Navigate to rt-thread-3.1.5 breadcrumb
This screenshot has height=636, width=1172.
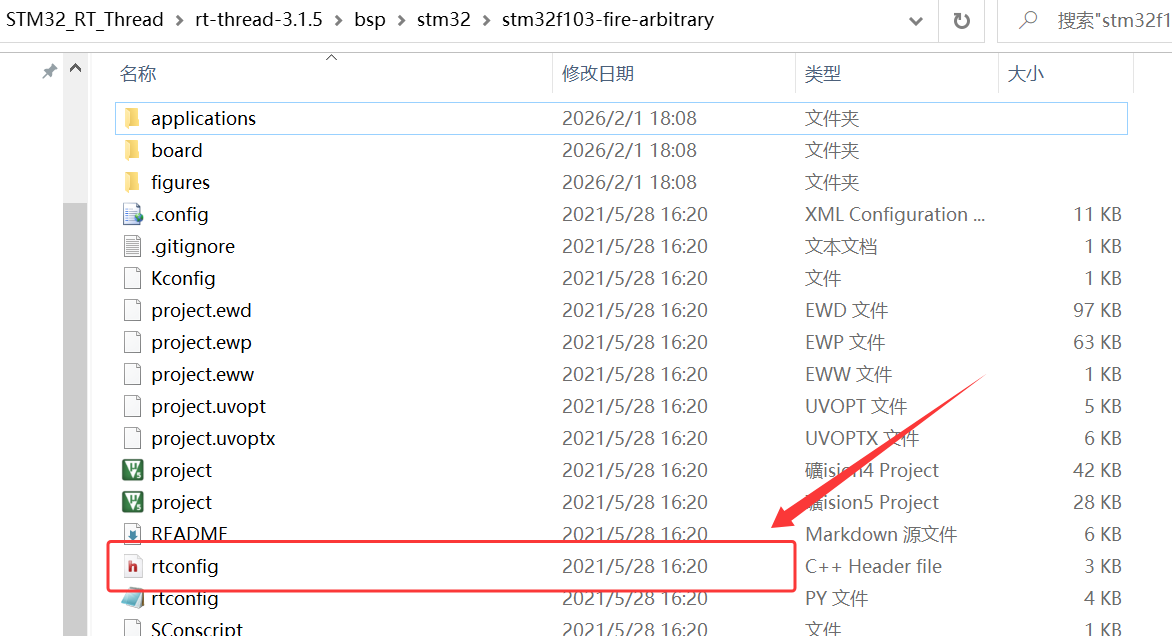click(x=259, y=19)
